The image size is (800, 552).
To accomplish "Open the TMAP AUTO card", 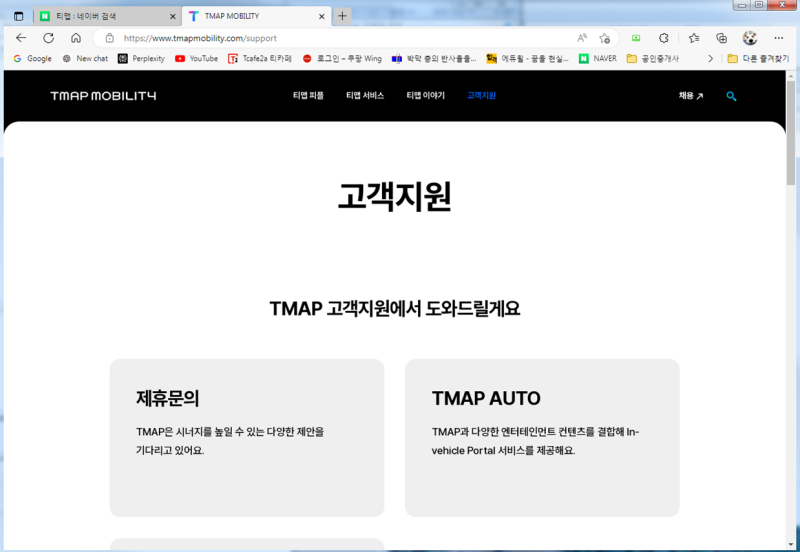I will 542,438.
